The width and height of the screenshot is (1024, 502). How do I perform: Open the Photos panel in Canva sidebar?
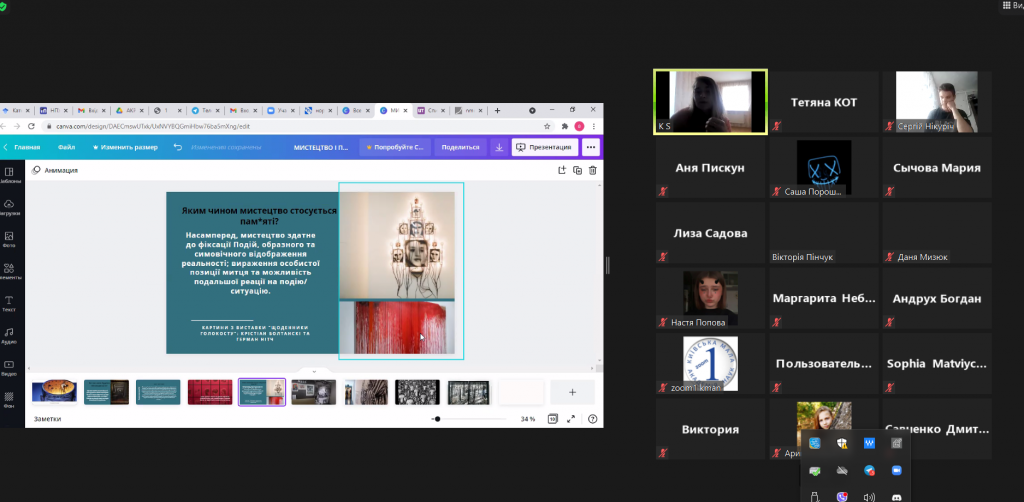pos(10,240)
